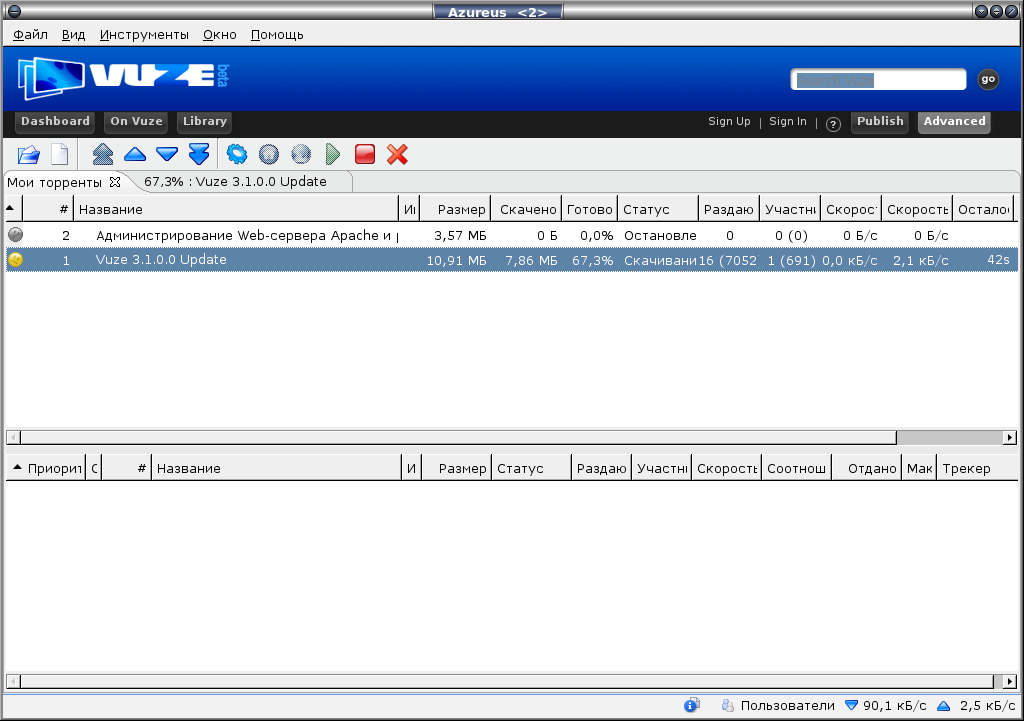Click the Sign In link
Viewport: 1024px width, 721px height.
tap(787, 122)
